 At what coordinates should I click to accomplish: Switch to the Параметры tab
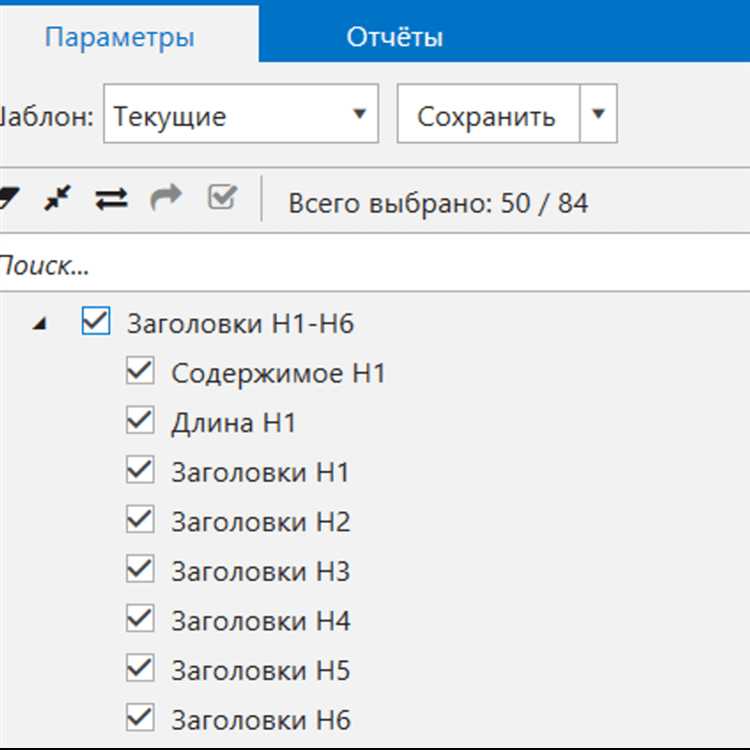(x=120, y=37)
